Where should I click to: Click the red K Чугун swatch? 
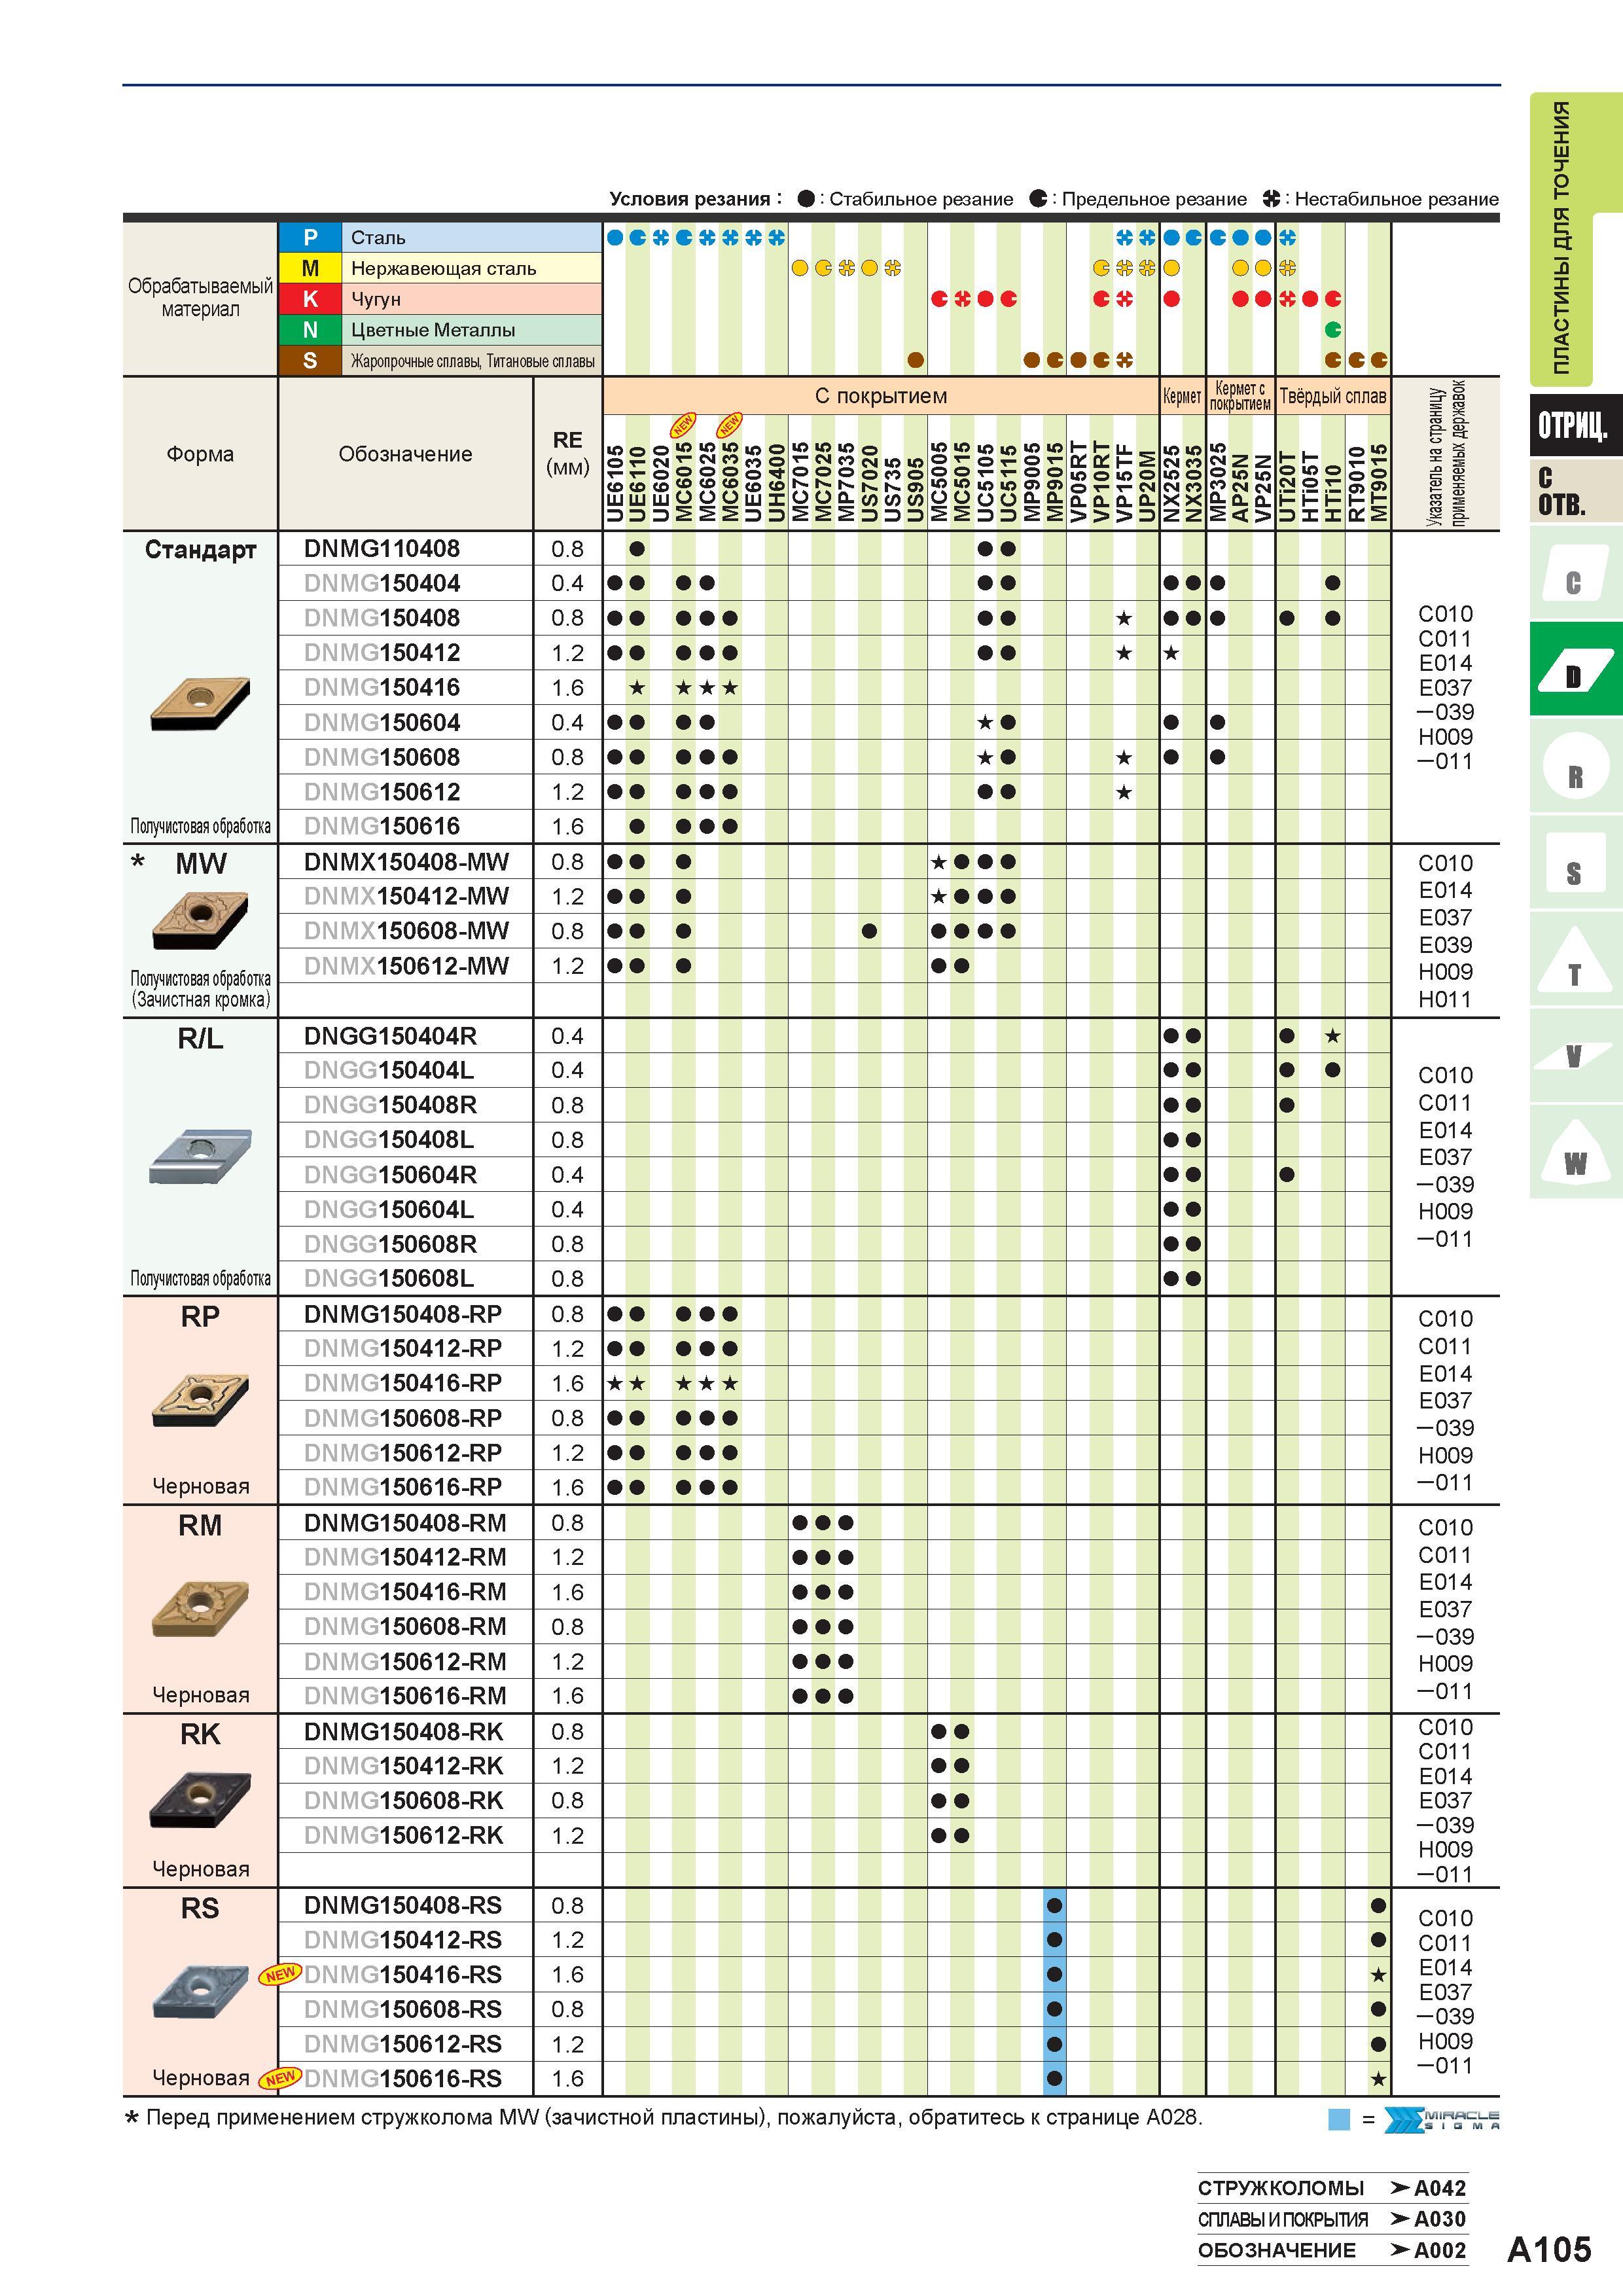[x=310, y=299]
